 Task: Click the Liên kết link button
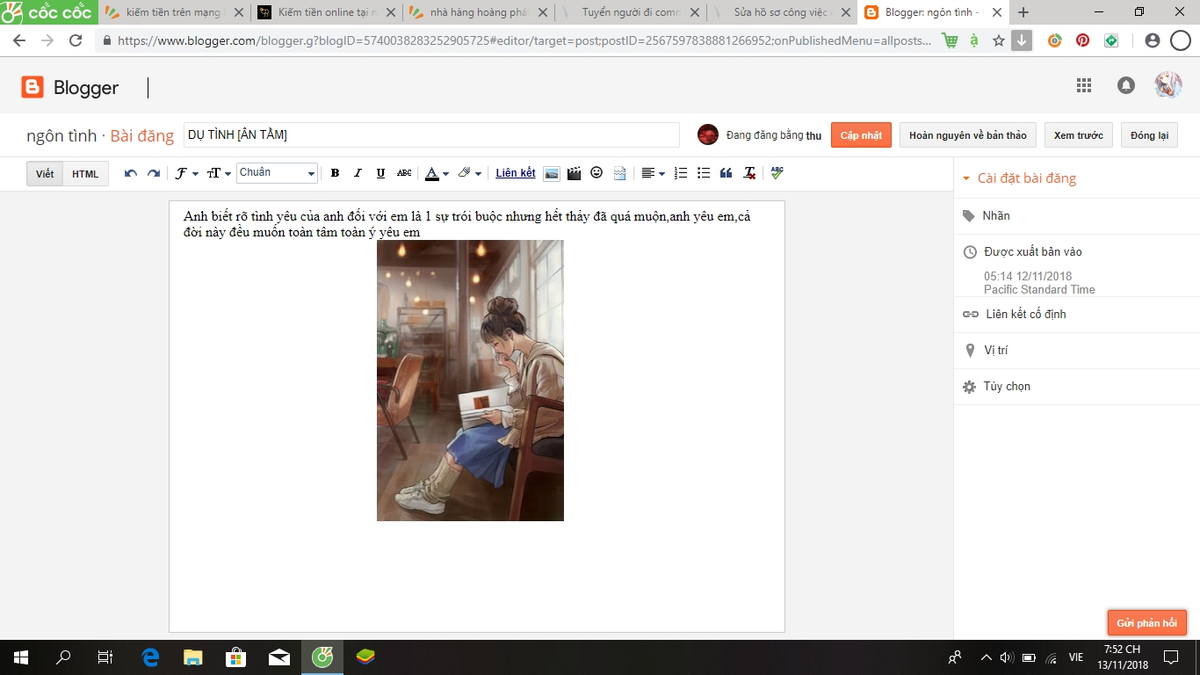pyautogui.click(x=515, y=173)
